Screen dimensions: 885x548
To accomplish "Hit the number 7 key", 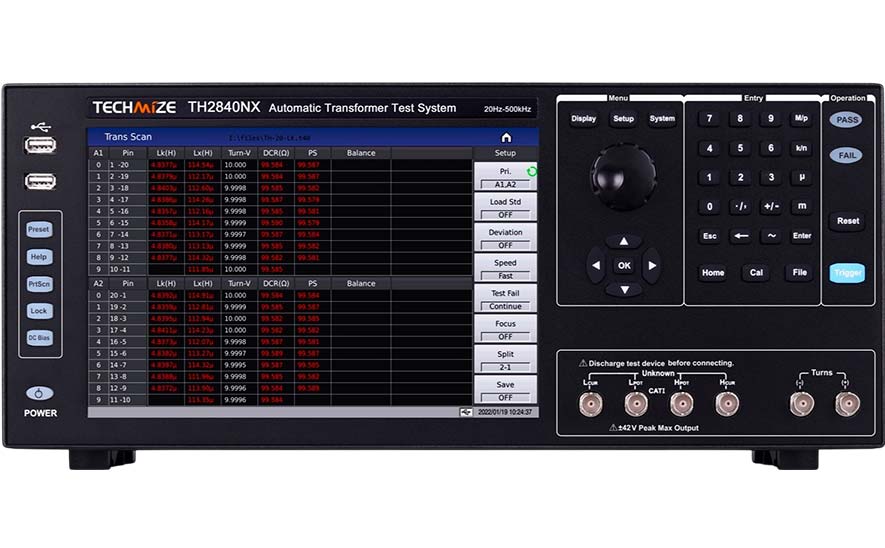I will (709, 119).
